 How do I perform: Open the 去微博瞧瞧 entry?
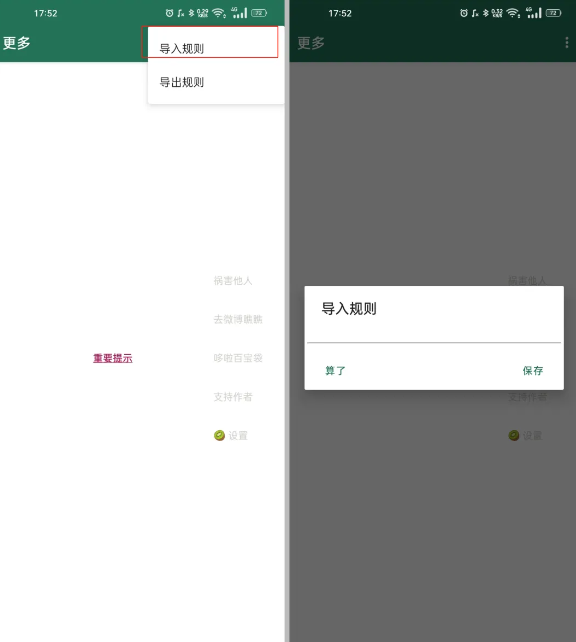238,319
